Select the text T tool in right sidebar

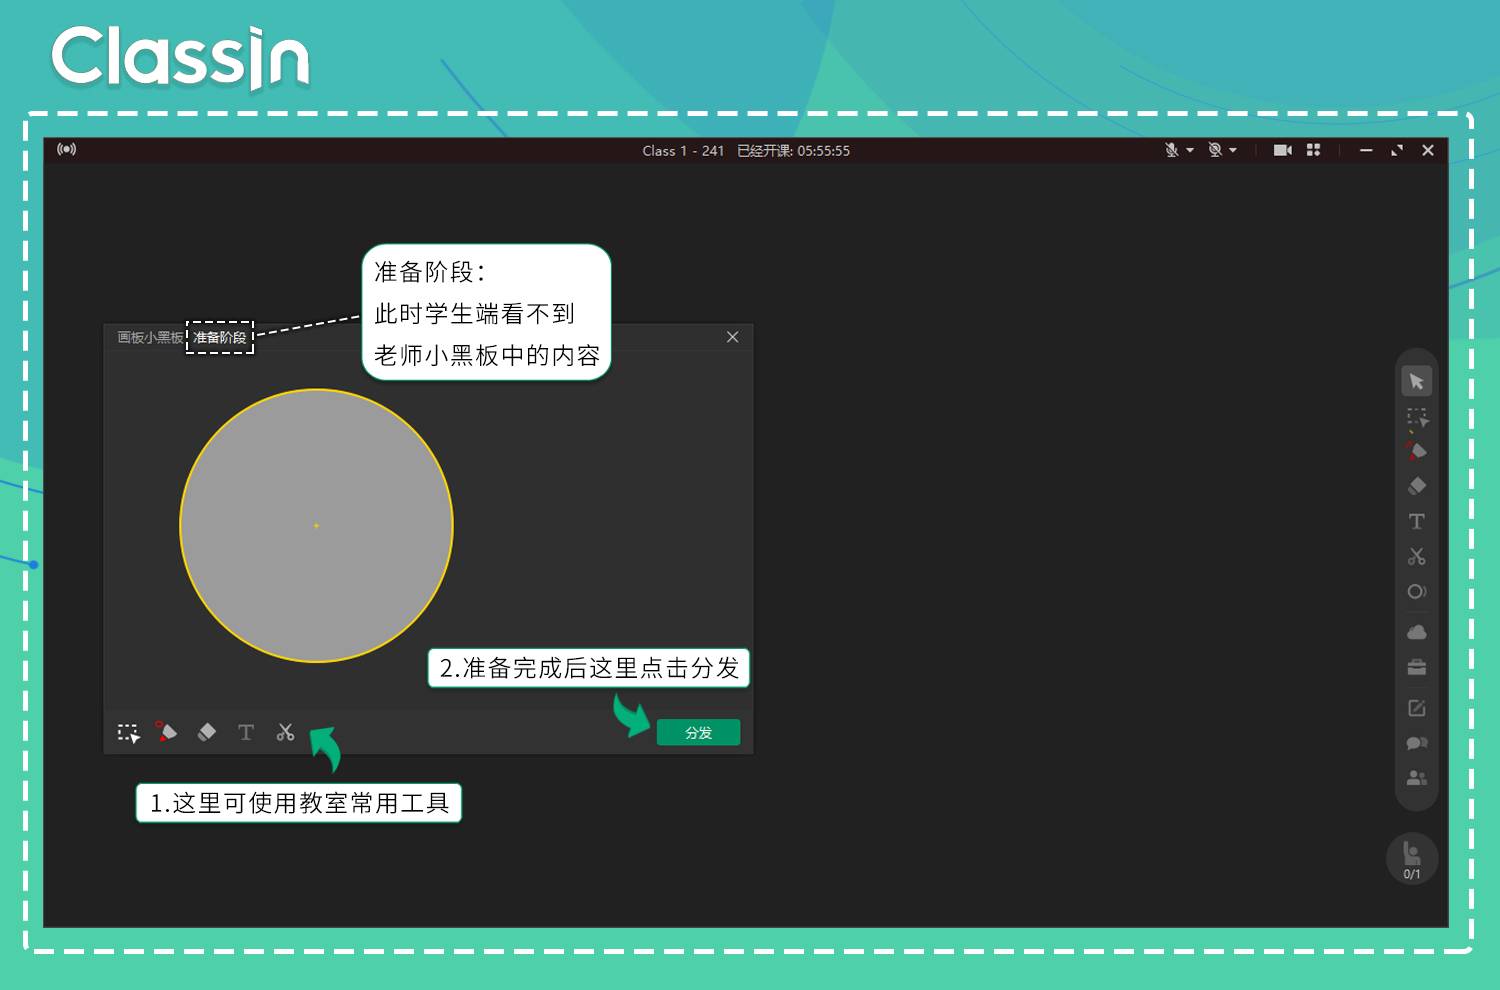1416,521
